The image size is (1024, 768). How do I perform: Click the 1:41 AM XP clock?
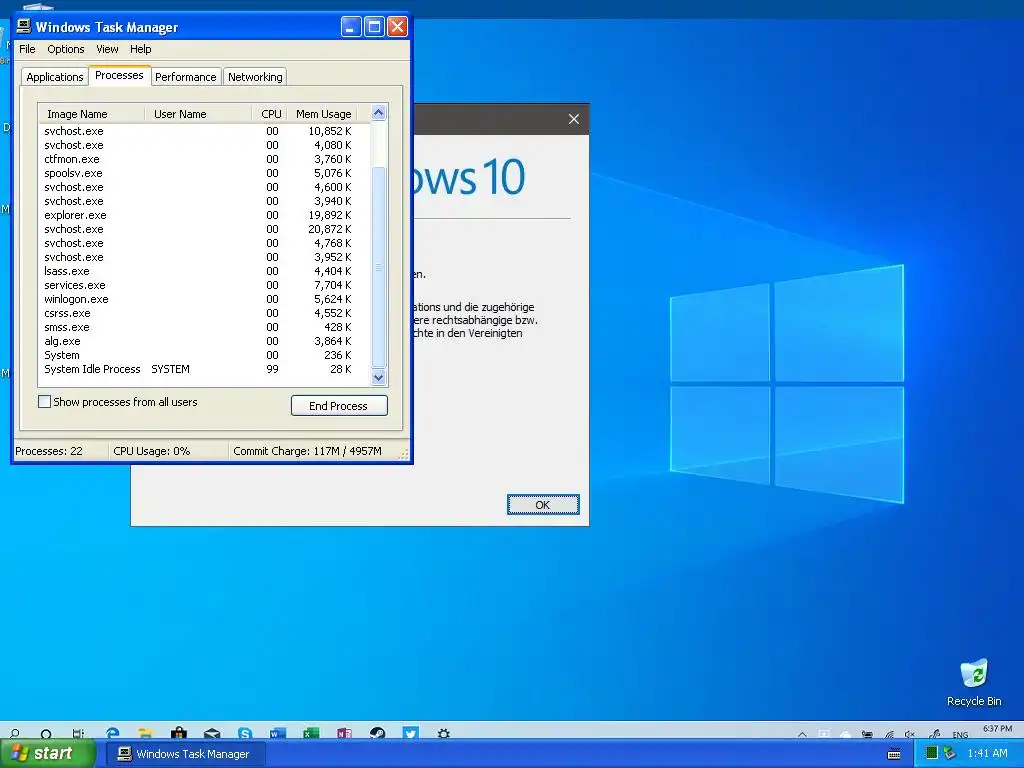987,753
